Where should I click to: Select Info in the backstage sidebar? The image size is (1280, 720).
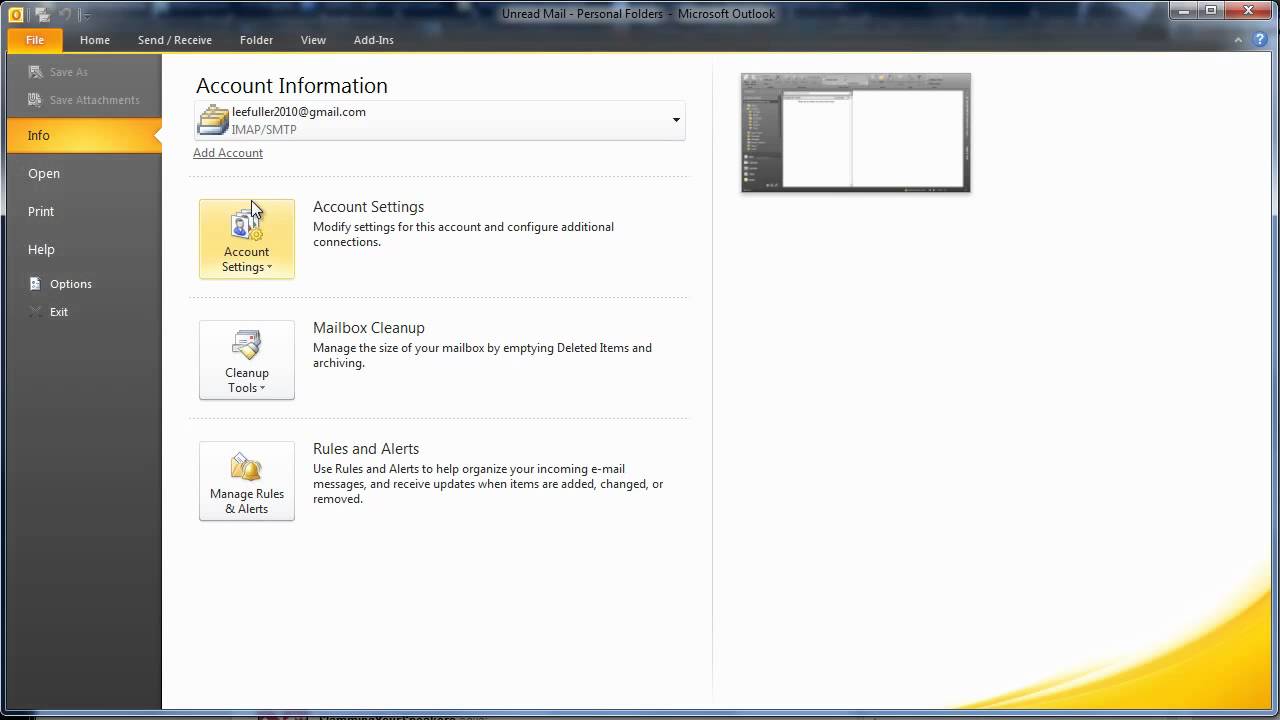pyautogui.click(x=84, y=135)
